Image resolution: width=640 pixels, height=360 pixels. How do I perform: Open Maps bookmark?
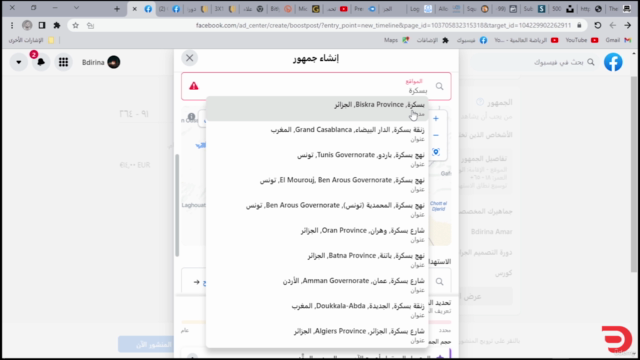coord(396,40)
